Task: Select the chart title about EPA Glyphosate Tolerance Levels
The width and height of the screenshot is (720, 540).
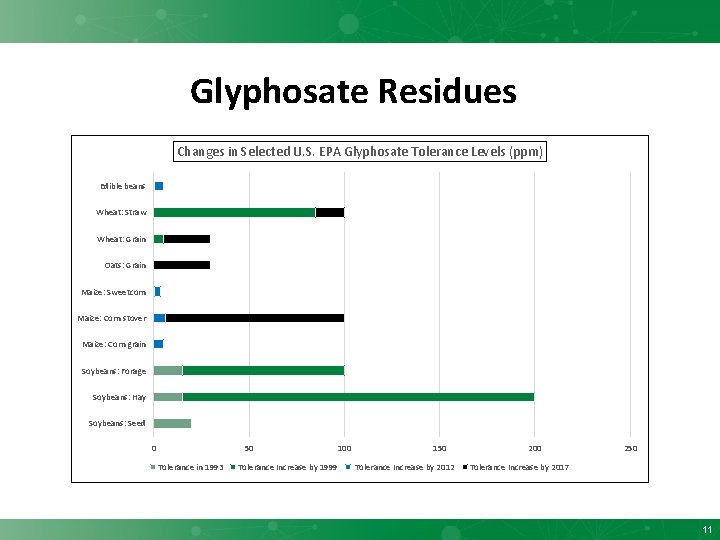Action: (360, 152)
